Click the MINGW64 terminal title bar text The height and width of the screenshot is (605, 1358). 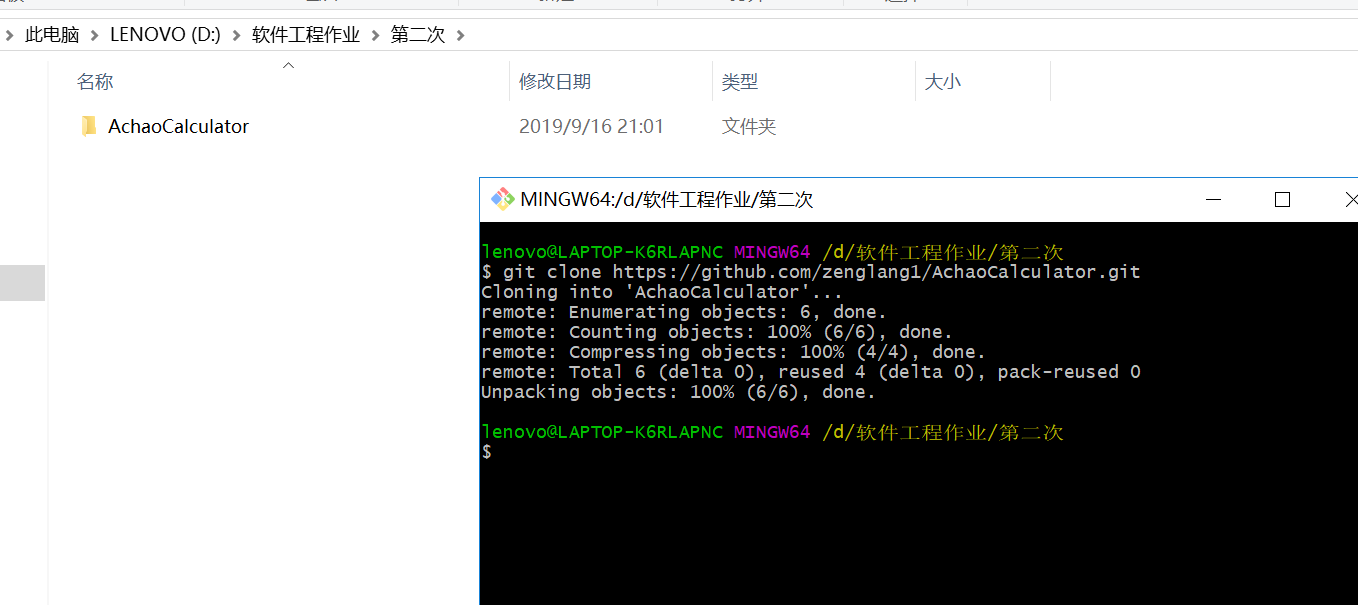pyautogui.click(x=667, y=200)
